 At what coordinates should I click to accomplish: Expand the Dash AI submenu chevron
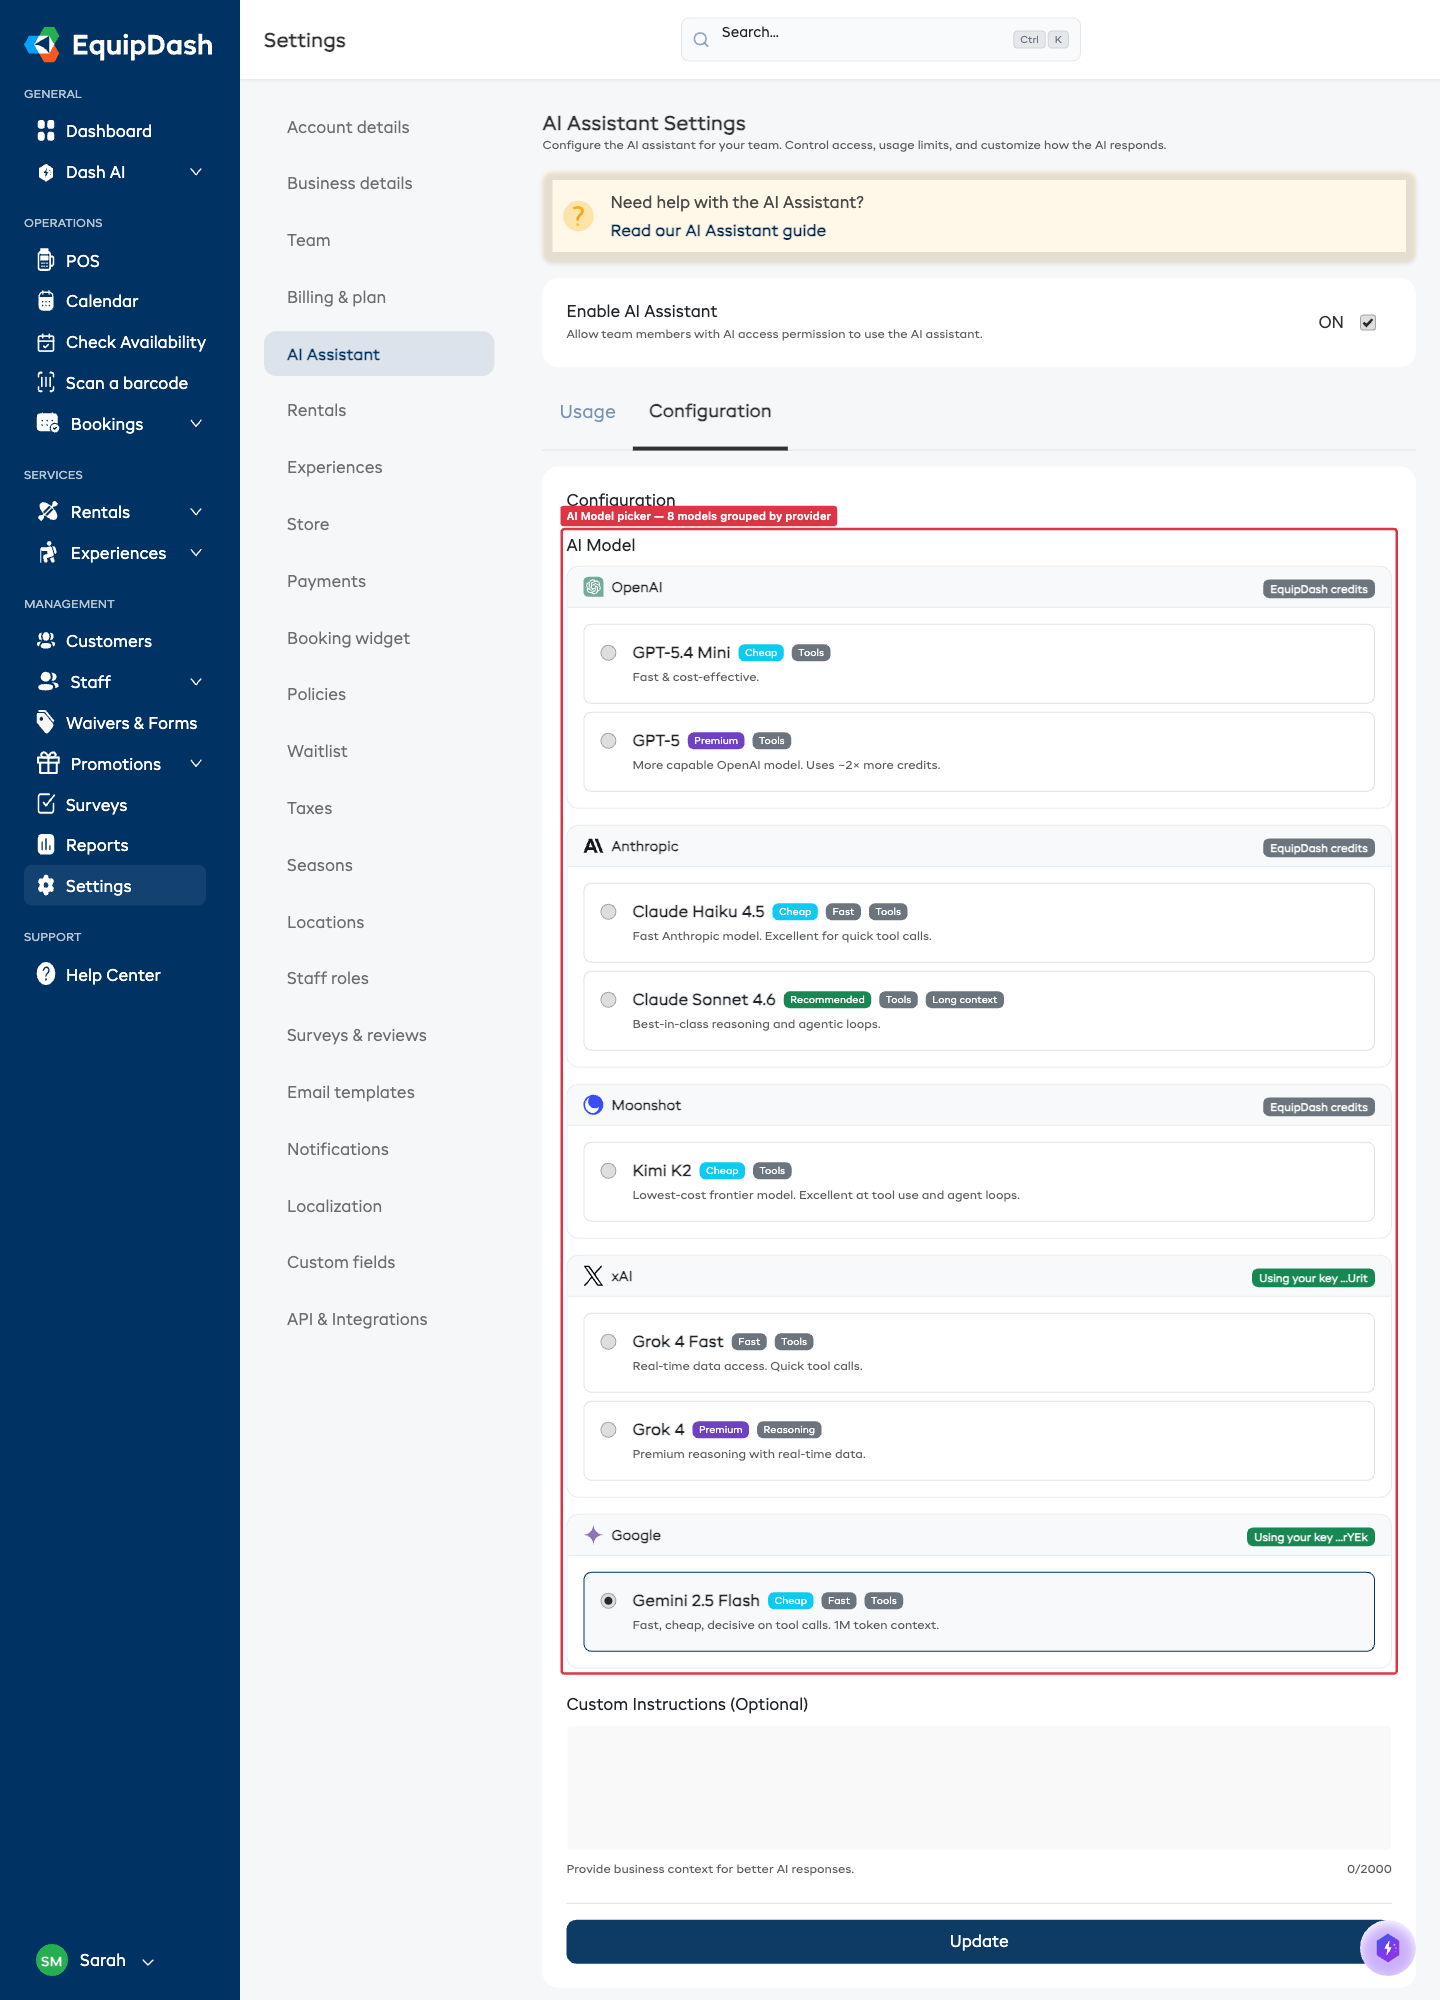[196, 172]
